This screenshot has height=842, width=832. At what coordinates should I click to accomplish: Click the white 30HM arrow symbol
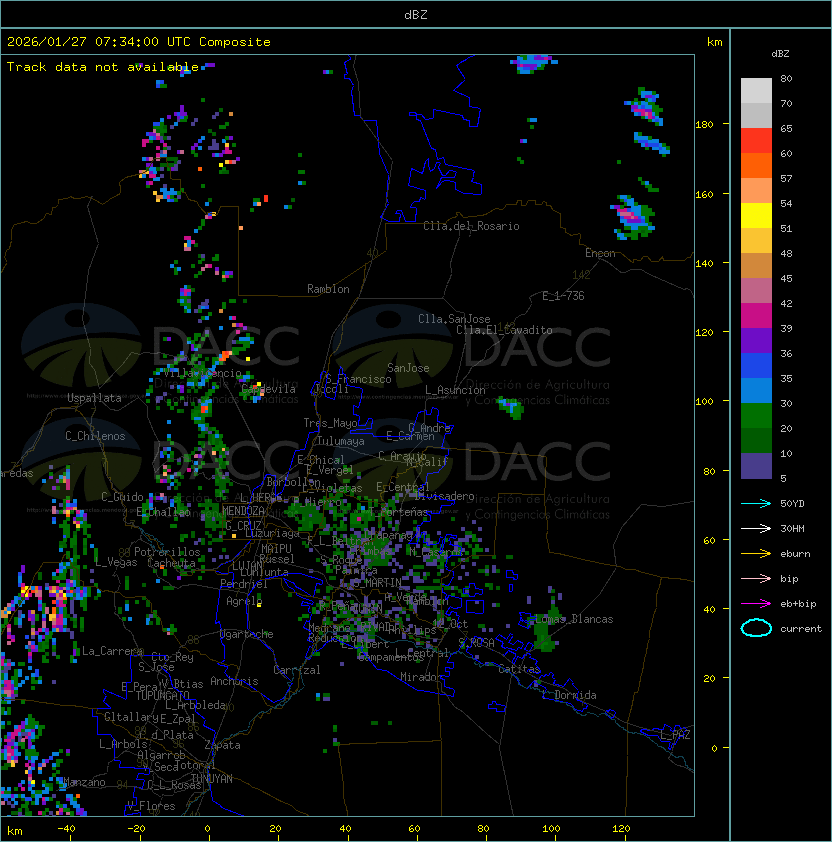[756, 528]
